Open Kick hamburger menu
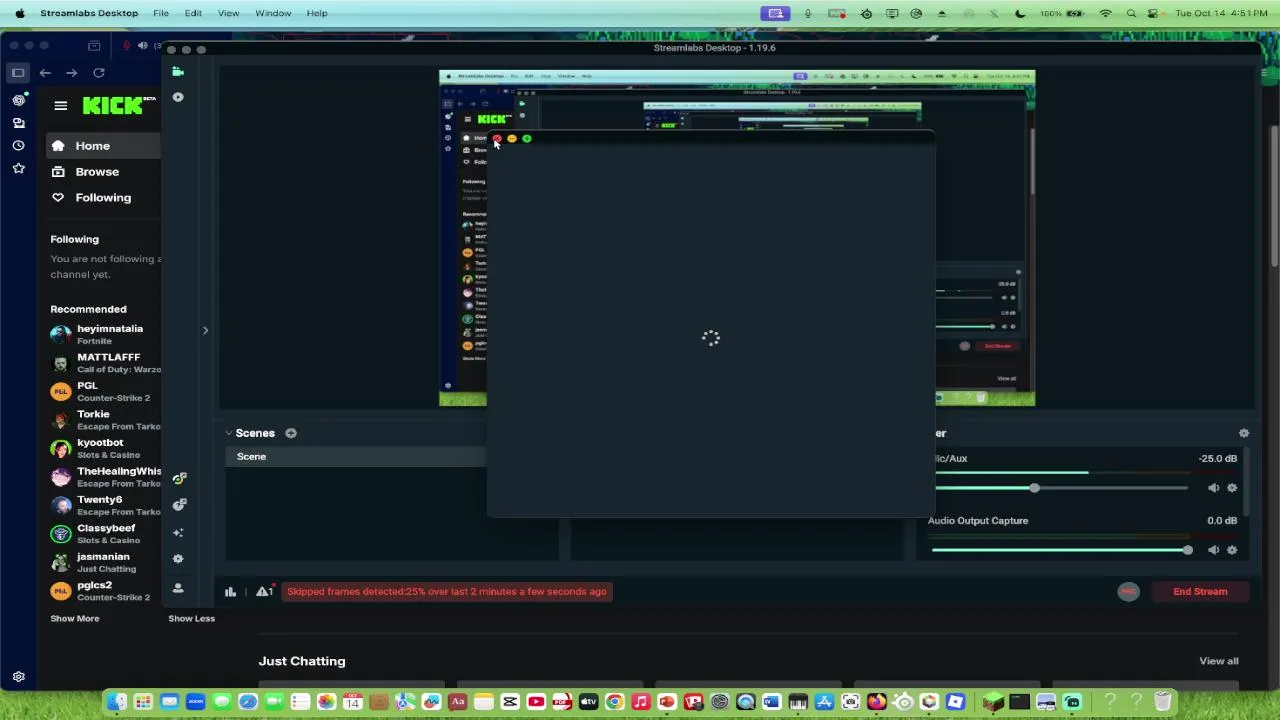The image size is (1280, 720). point(61,106)
